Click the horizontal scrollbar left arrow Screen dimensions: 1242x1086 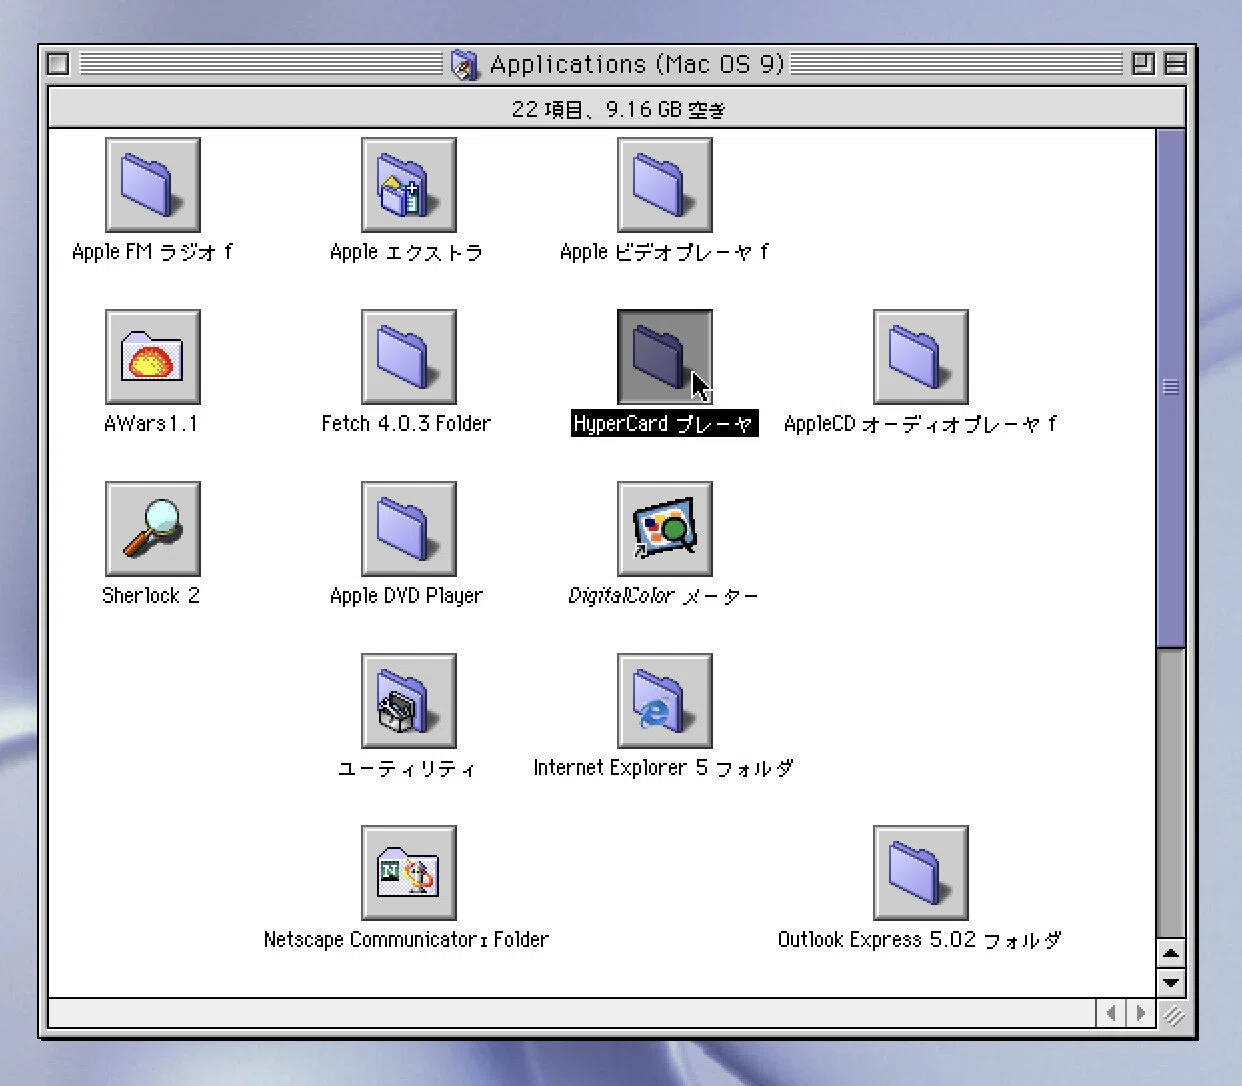(x=1112, y=1013)
